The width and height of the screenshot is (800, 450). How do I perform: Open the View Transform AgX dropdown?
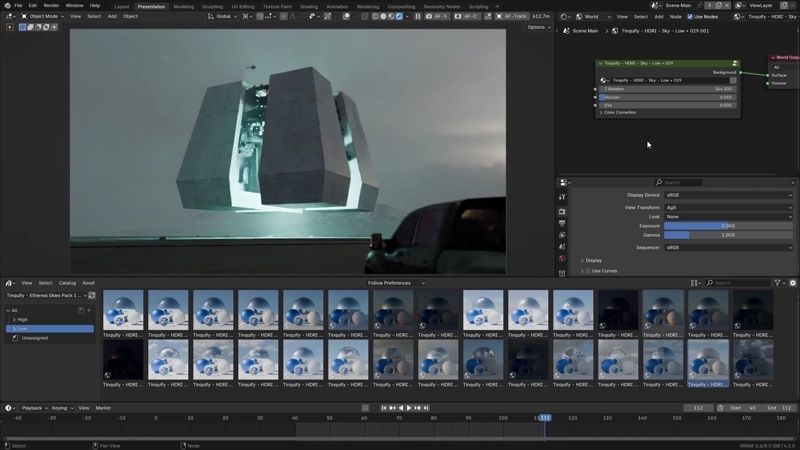[728, 207]
